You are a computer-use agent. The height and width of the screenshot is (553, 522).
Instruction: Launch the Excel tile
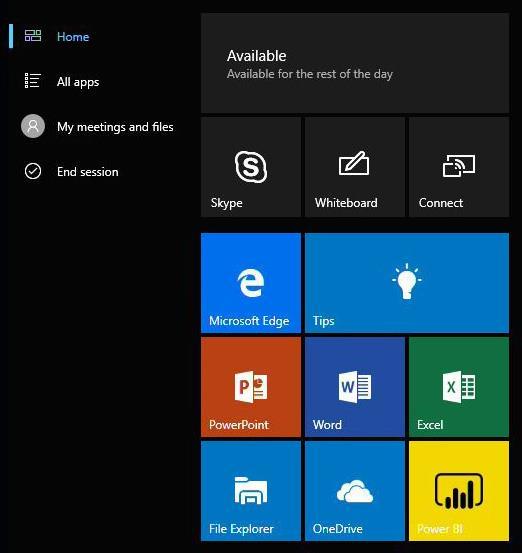(459, 387)
